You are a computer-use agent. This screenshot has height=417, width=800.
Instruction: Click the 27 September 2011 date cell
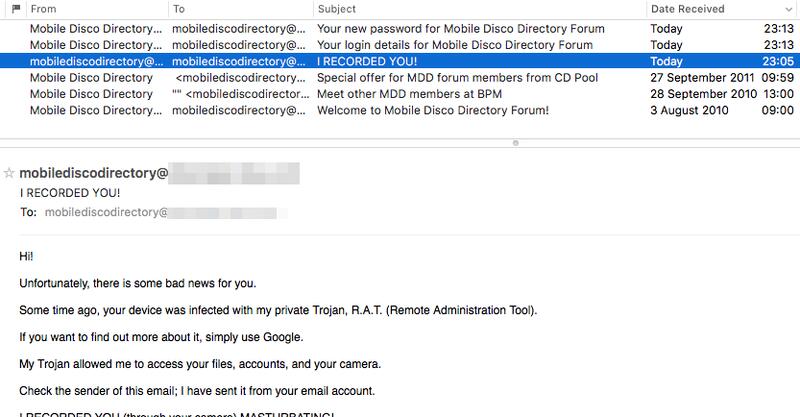tap(702, 78)
